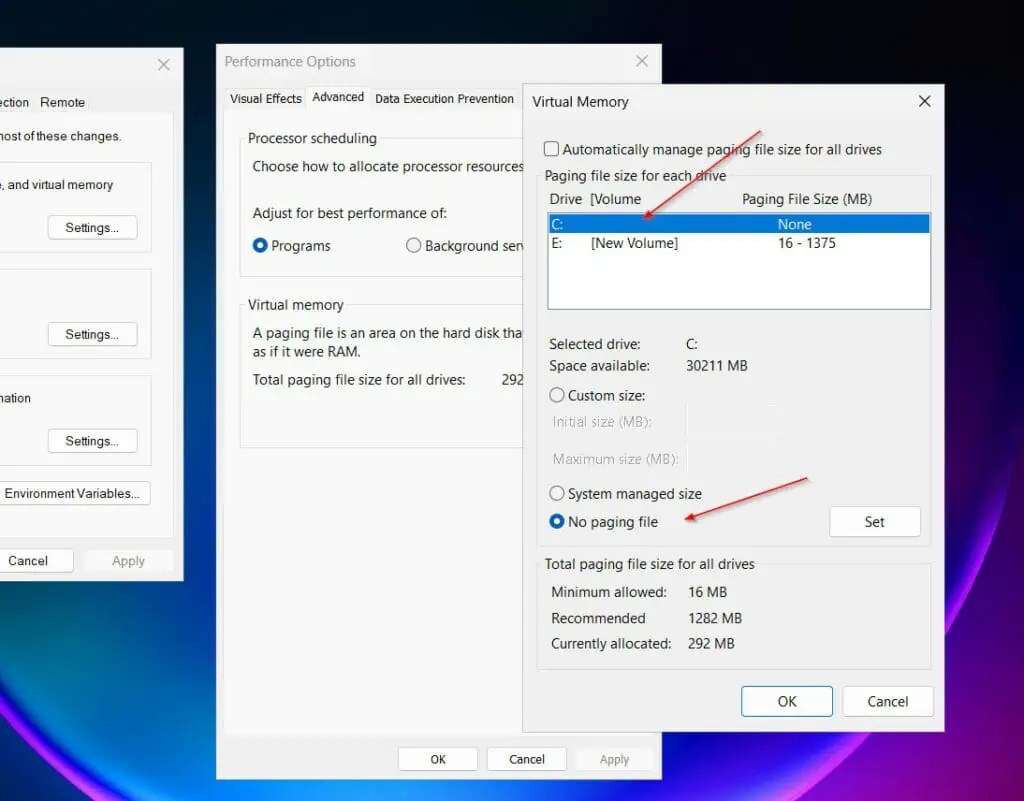Set best performance for Background services
Image resolution: width=1024 pixels, height=801 pixels.
point(414,245)
